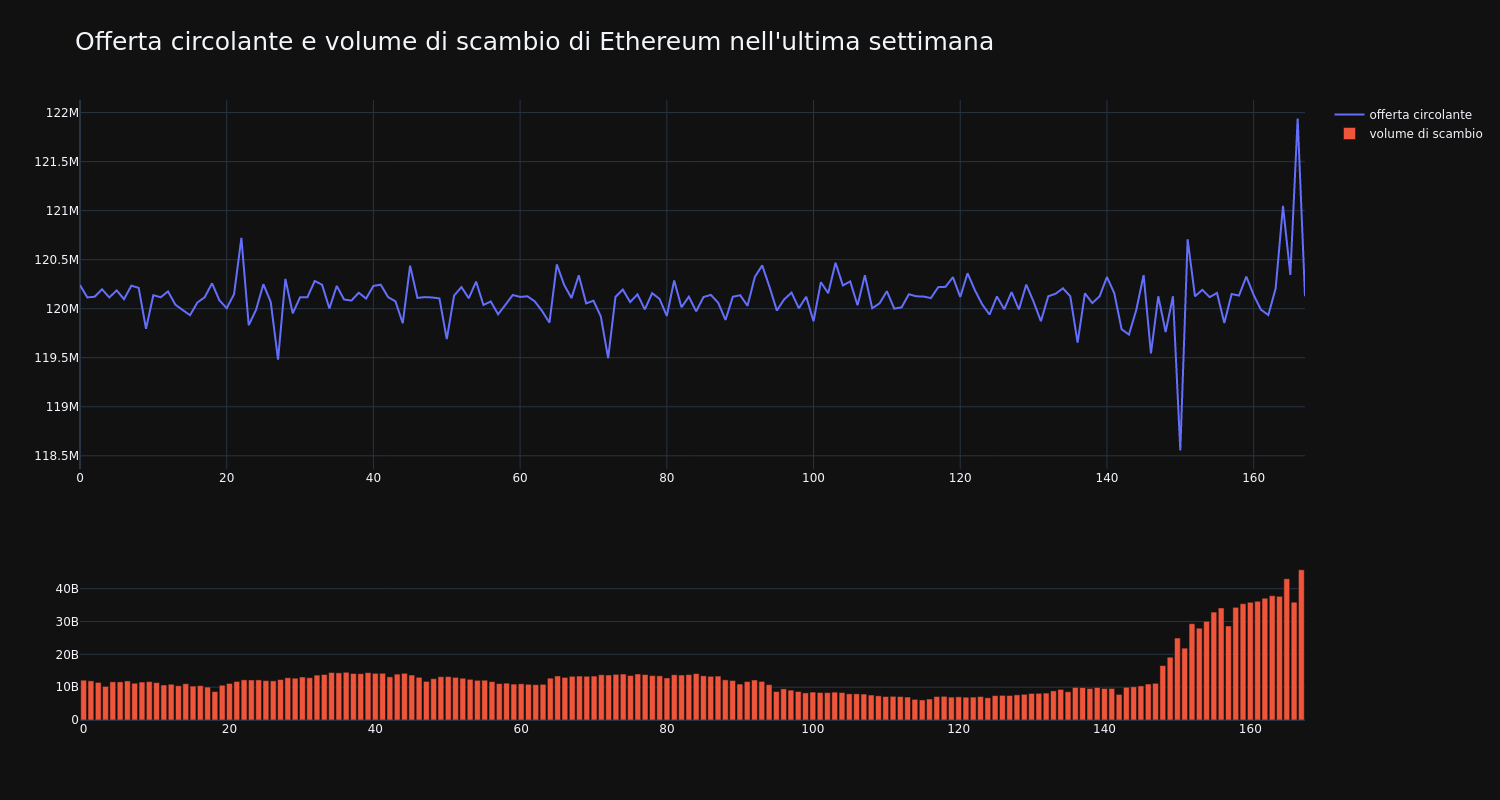Click the highest peak of supply line
Screen dimensions: 1500x800
[1298, 120]
